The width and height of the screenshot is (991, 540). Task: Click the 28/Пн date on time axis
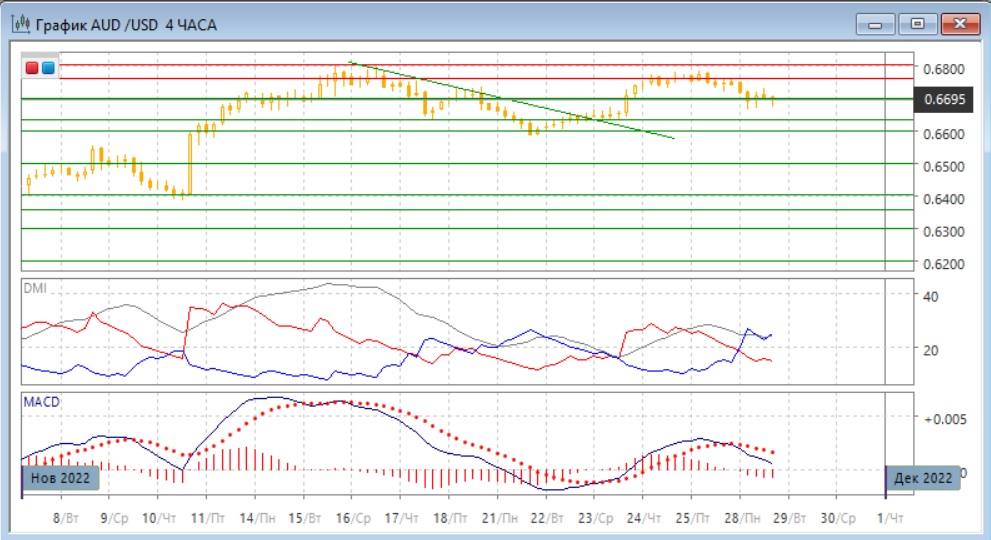(741, 518)
